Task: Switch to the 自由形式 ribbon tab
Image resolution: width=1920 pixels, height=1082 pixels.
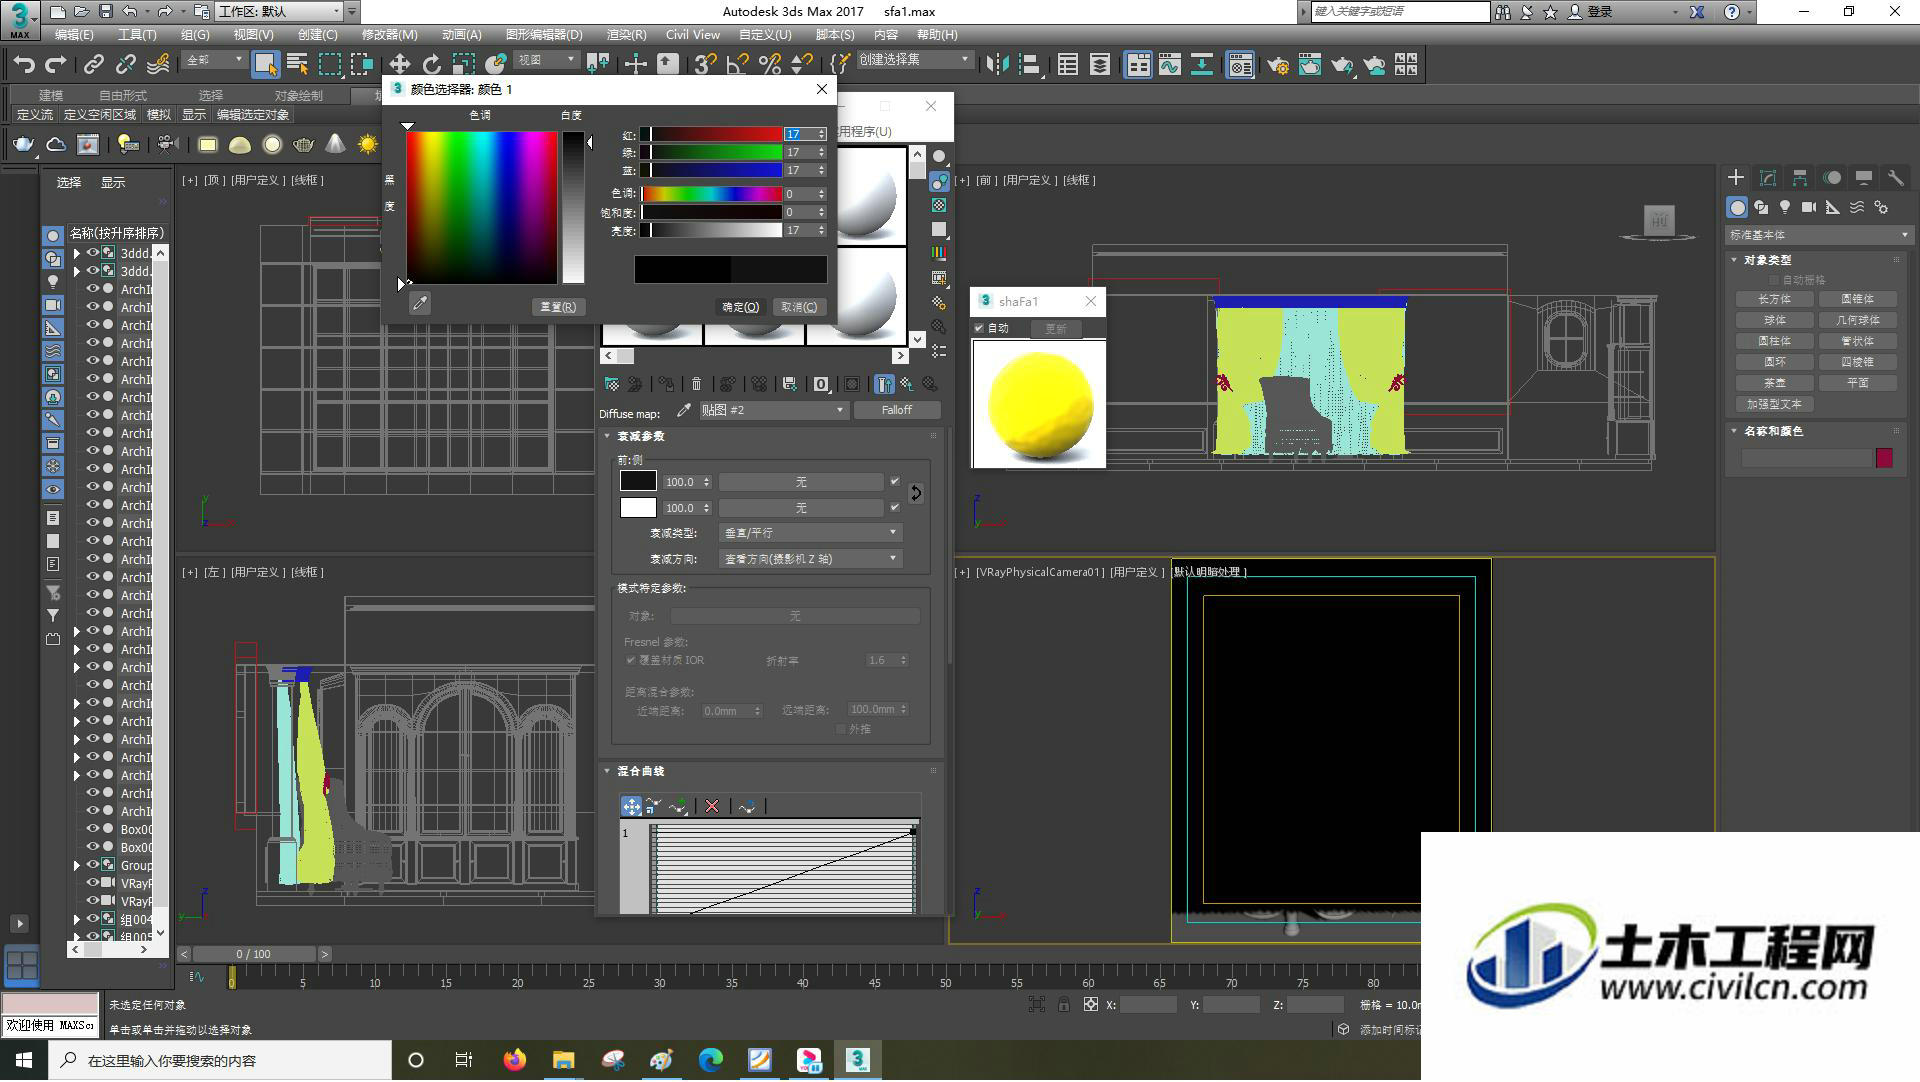Action: click(123, 96)
